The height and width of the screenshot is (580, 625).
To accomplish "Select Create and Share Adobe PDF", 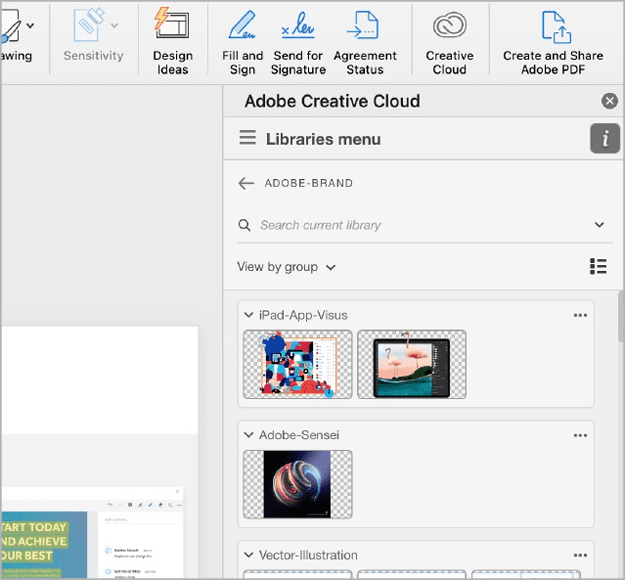I will coord(553,43).
